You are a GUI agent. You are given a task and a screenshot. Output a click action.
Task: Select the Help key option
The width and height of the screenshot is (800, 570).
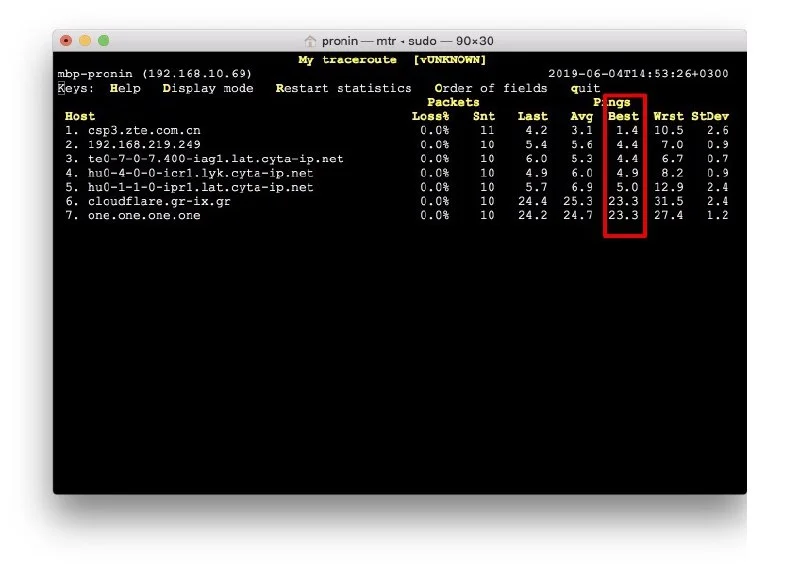click(125, 88)
